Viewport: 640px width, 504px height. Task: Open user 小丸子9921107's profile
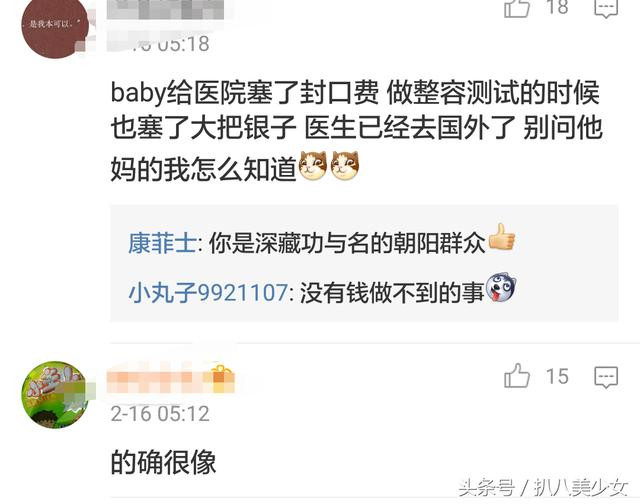(x=208, y=292)
